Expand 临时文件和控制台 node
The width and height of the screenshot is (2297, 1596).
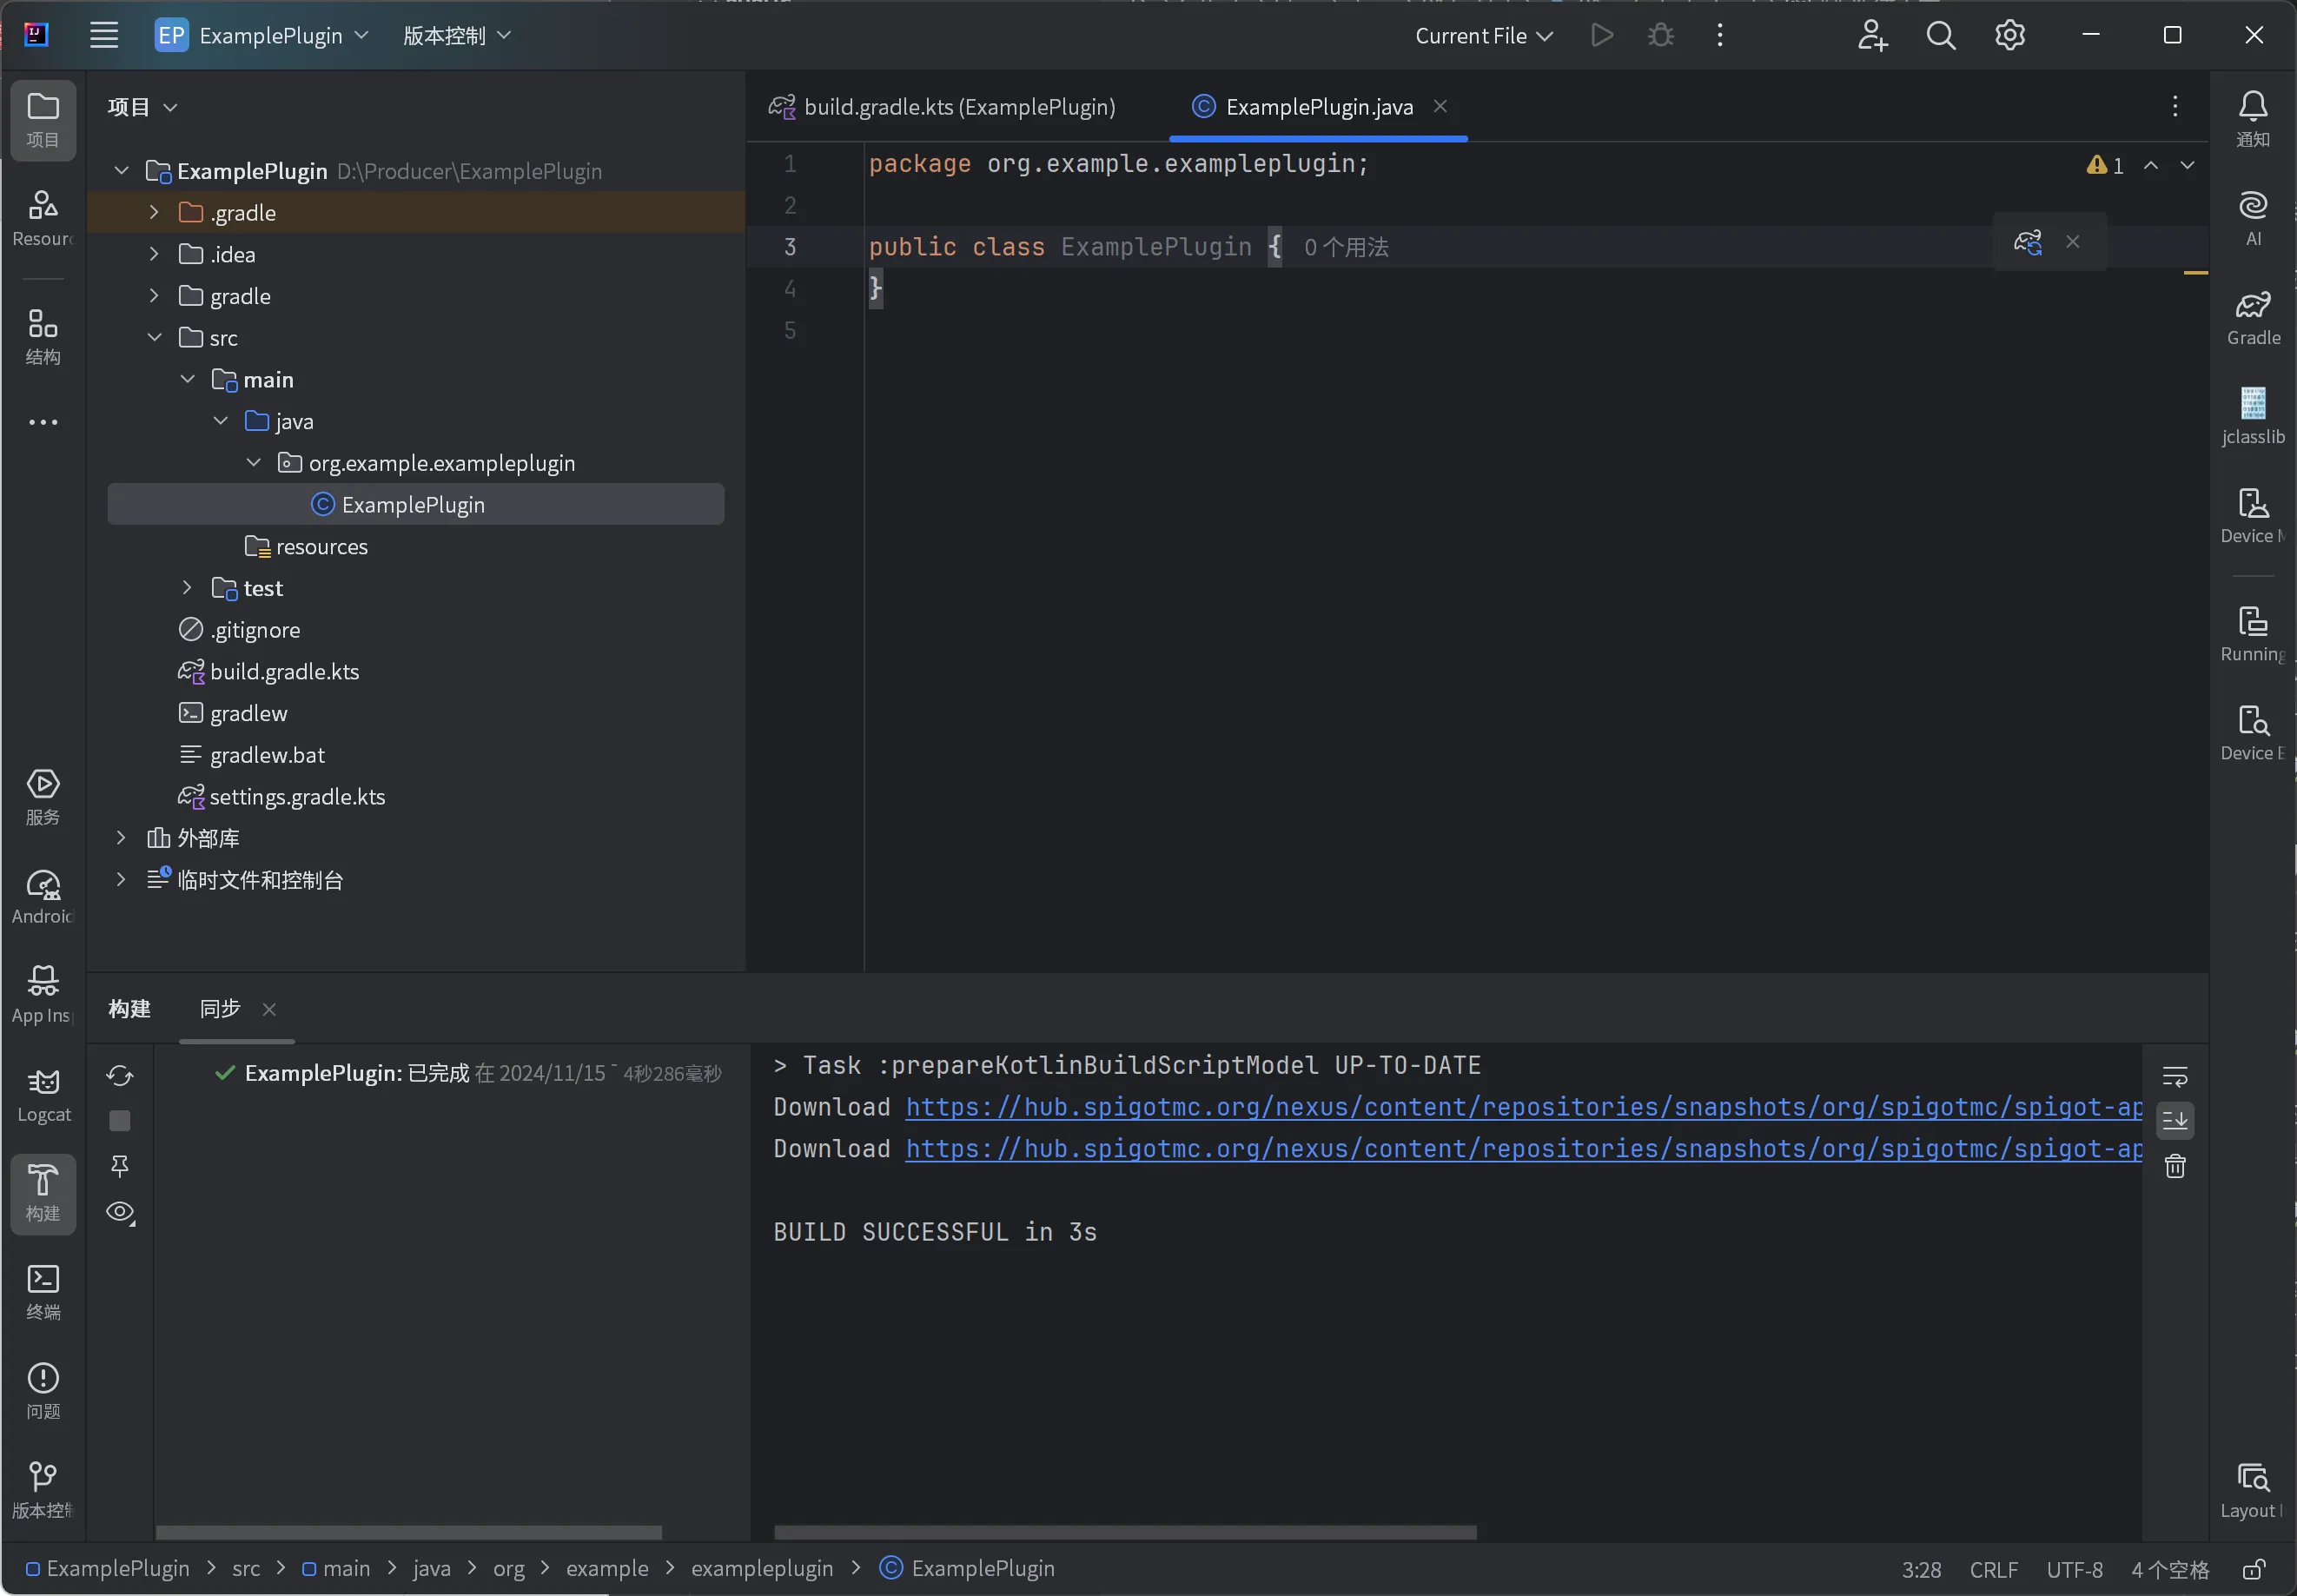pos(121,880)
